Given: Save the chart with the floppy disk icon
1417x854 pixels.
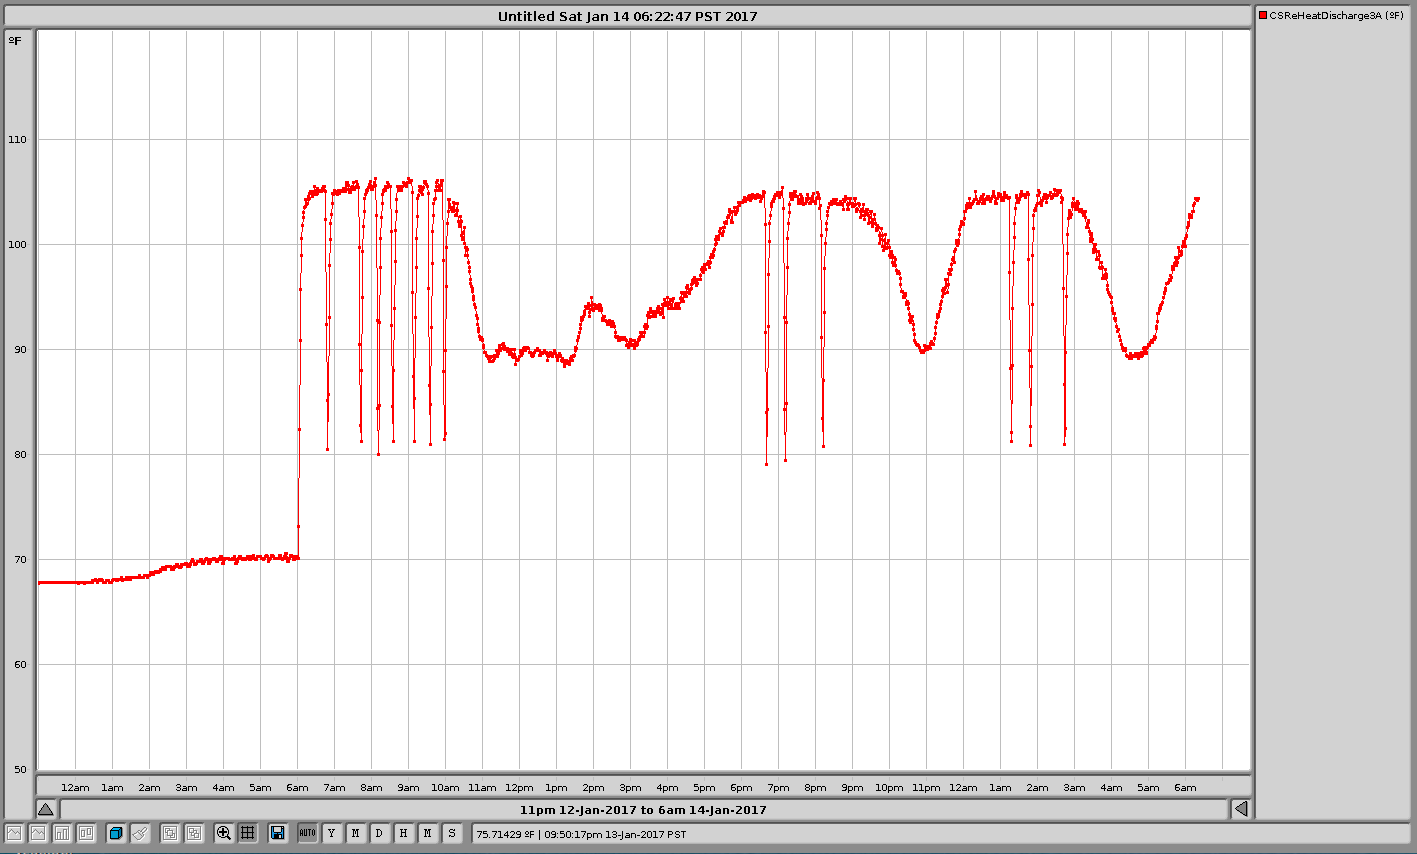Looking at the screenshot, I should click(278, 833).
